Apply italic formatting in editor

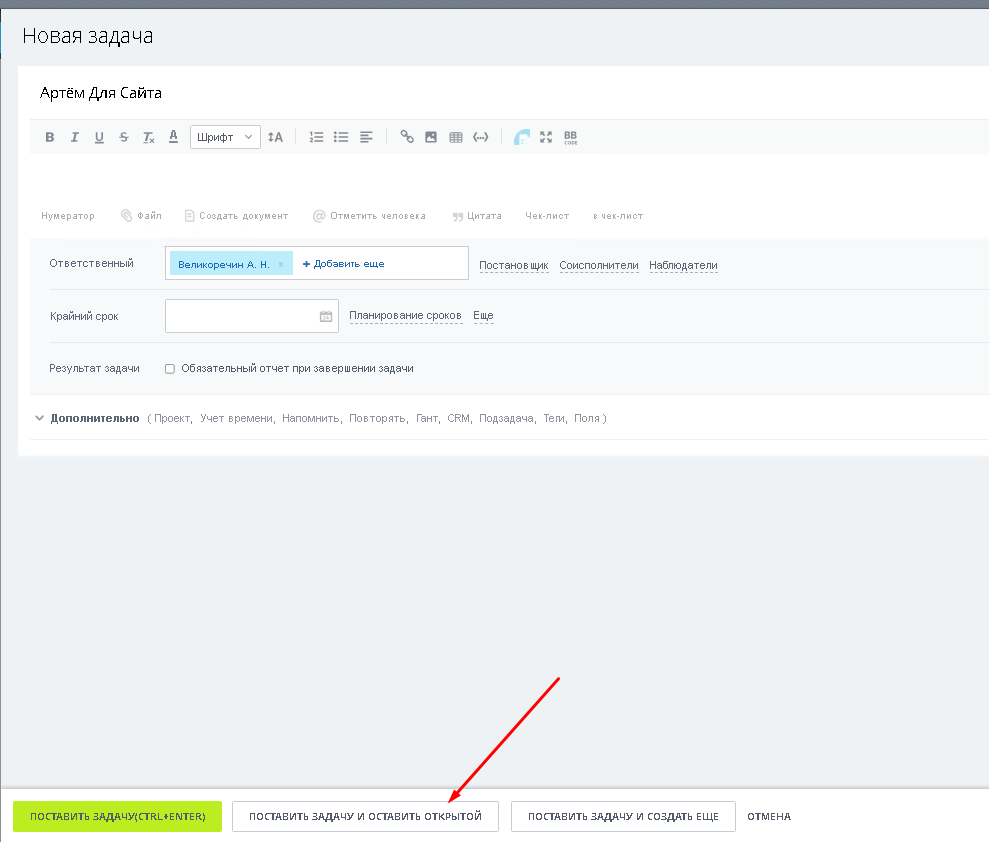point(74,138)
